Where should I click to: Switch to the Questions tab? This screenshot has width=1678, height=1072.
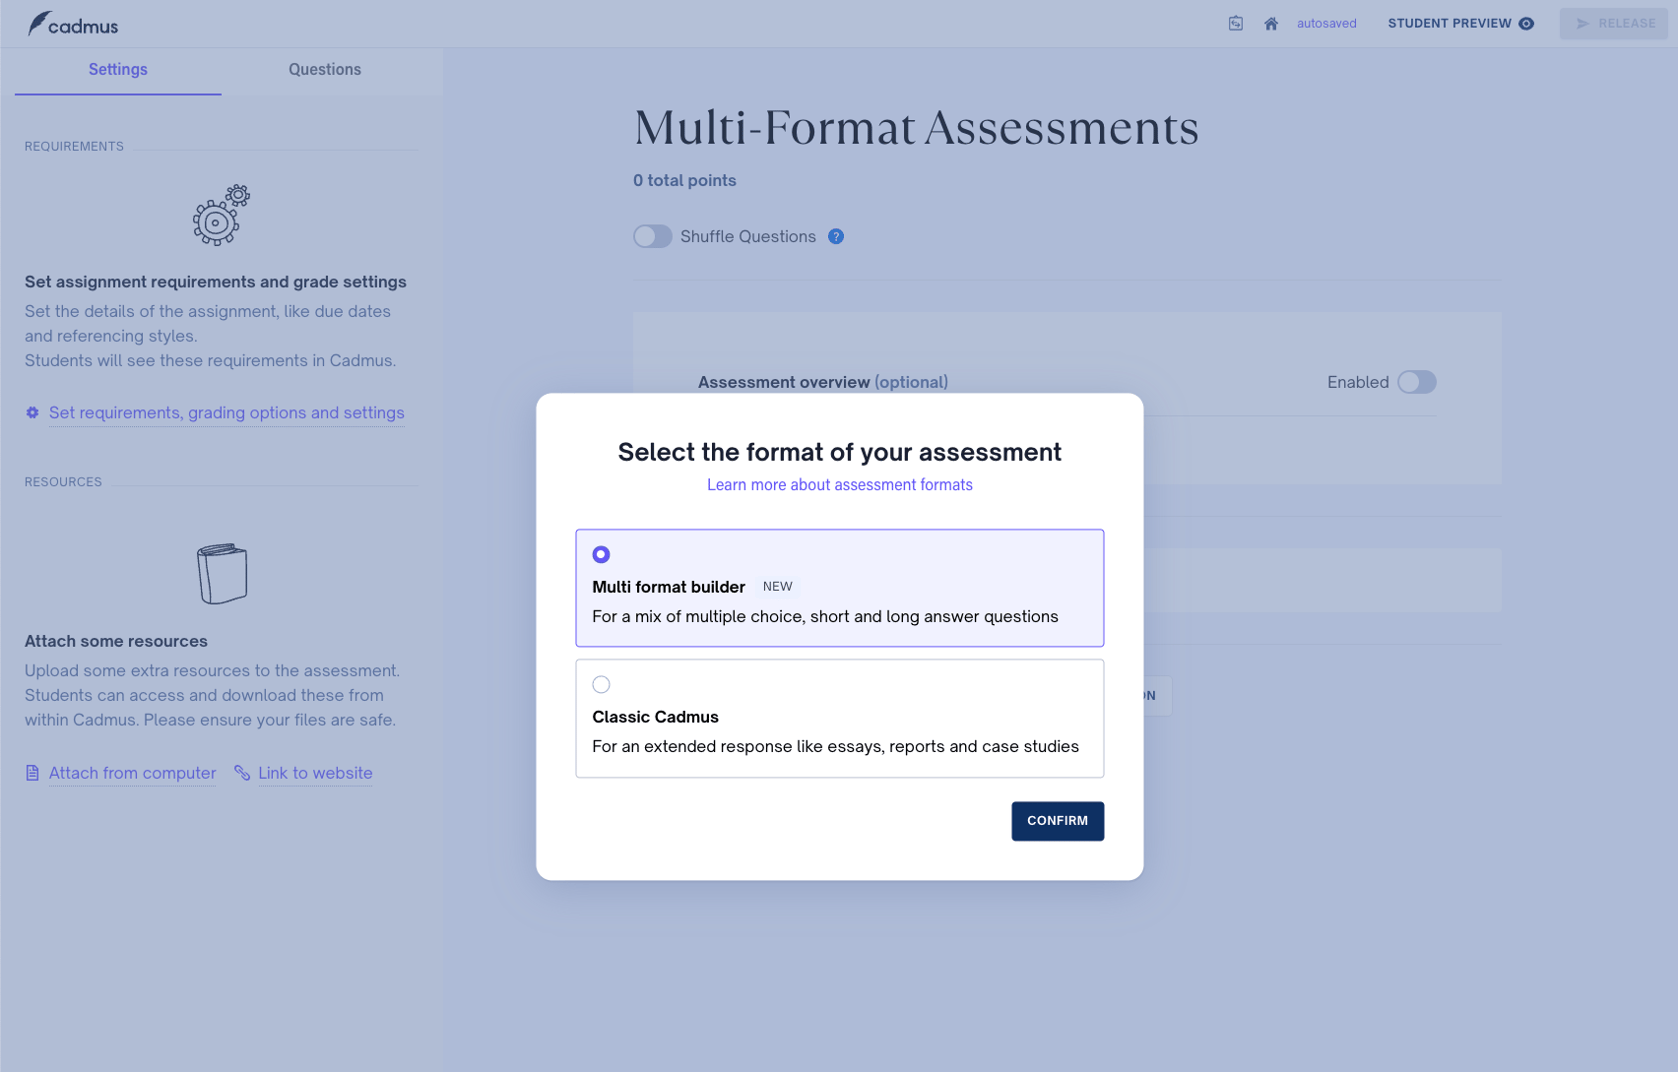coord(324,69)
